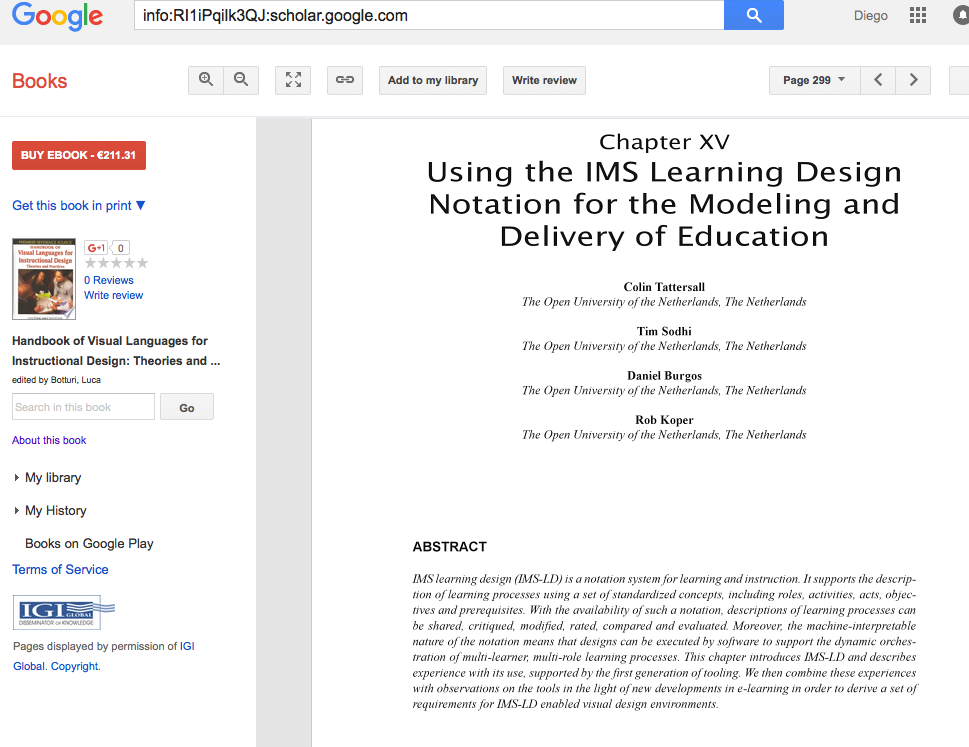Image resolution: width=969 pixels, height=747 pixels.
Task: Go to previous page arrow
Action: 878,80
